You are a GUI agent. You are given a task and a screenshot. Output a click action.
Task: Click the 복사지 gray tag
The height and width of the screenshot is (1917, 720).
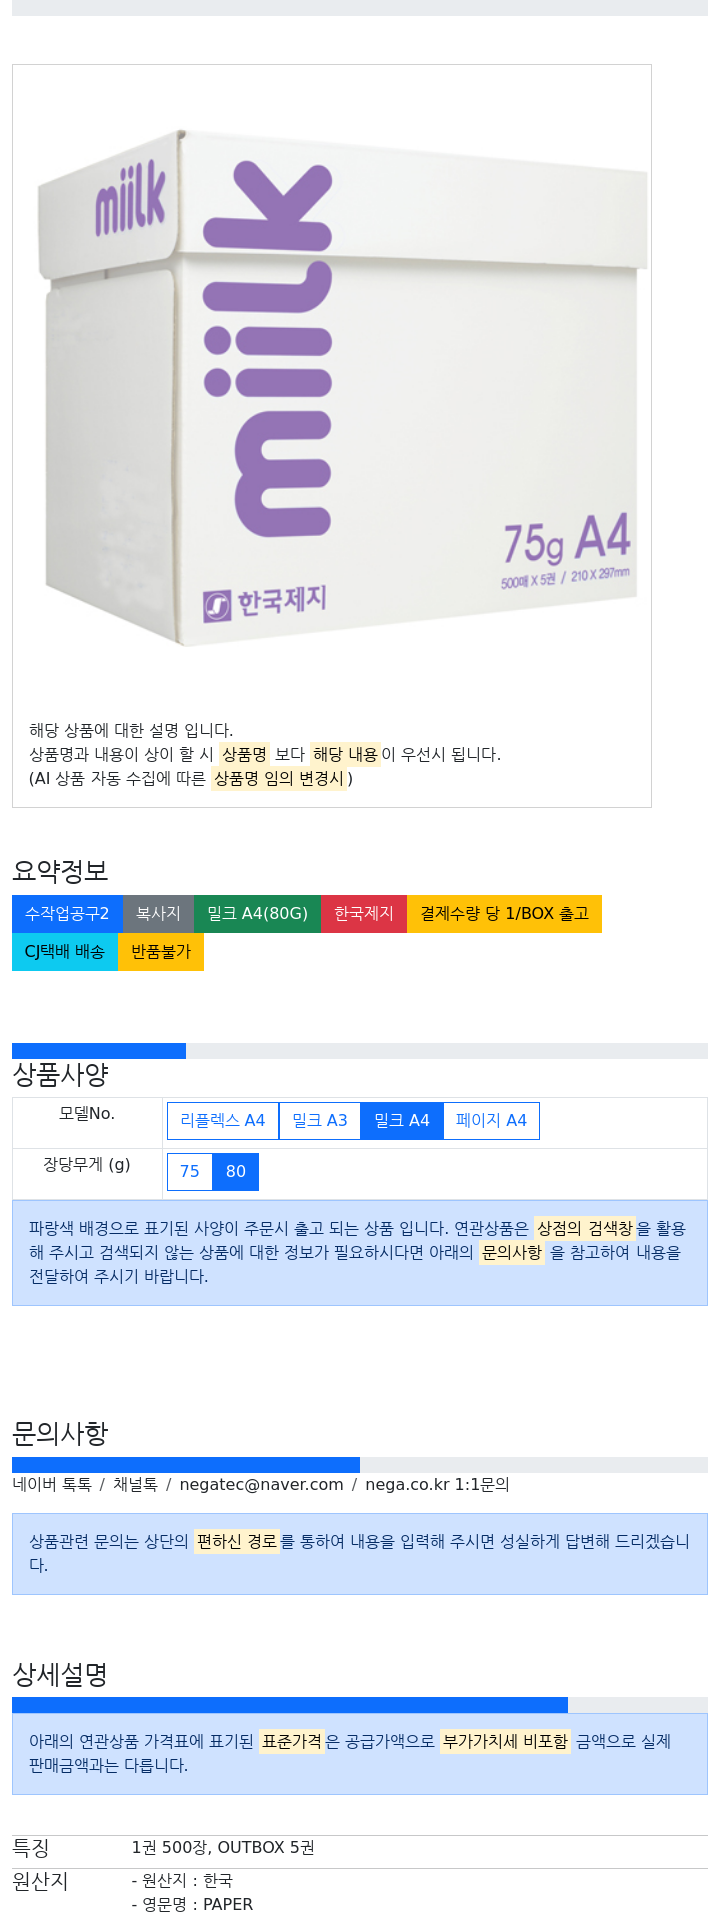click(158, 914)
